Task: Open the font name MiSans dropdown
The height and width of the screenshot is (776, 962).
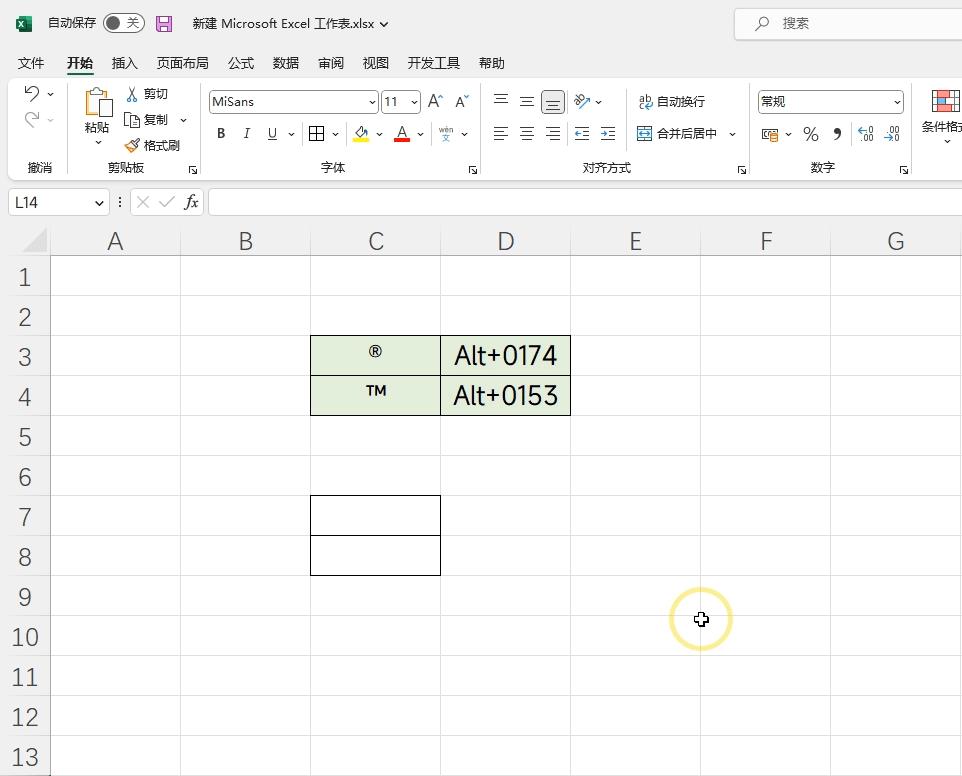Action: 372,102
